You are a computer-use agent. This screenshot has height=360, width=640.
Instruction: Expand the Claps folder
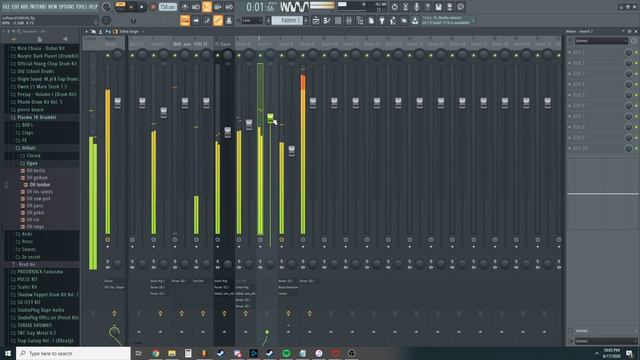[x=27, y=133]
